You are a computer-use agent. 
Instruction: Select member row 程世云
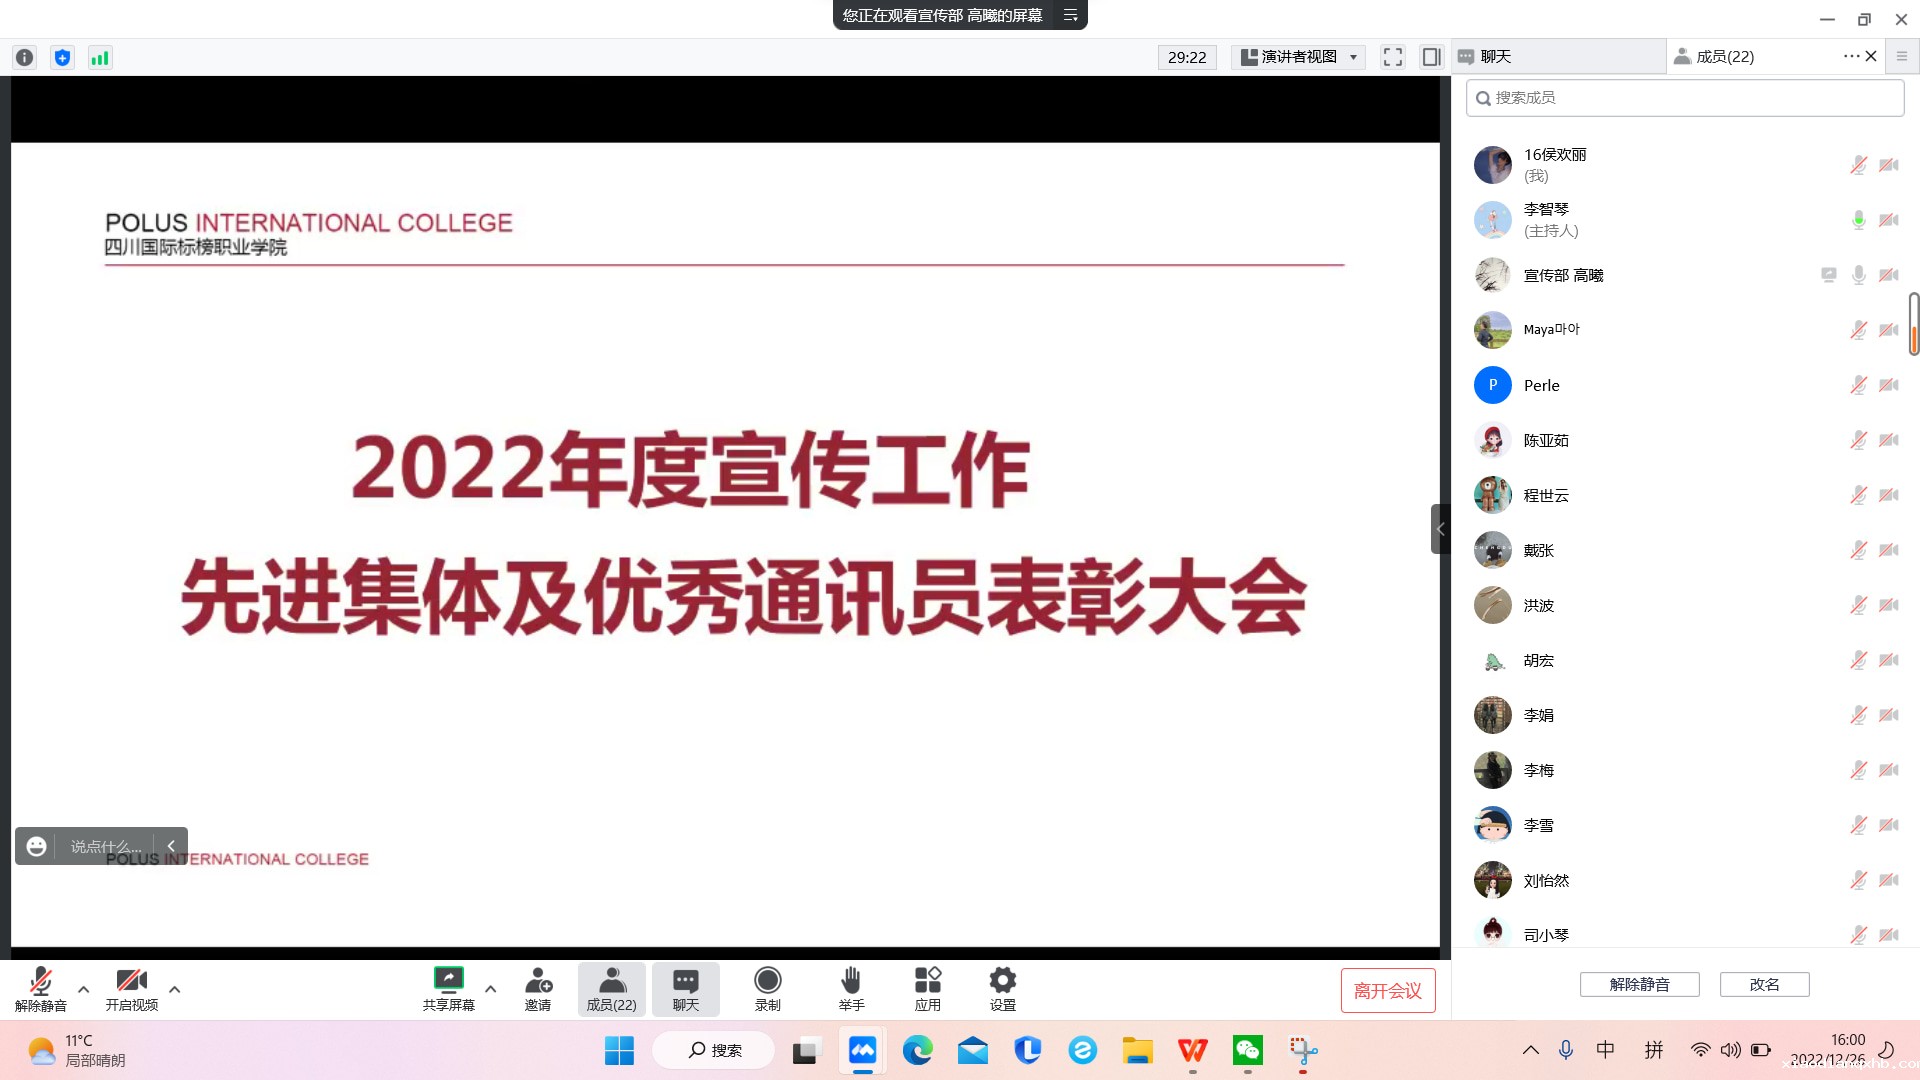pos(1685,495)
